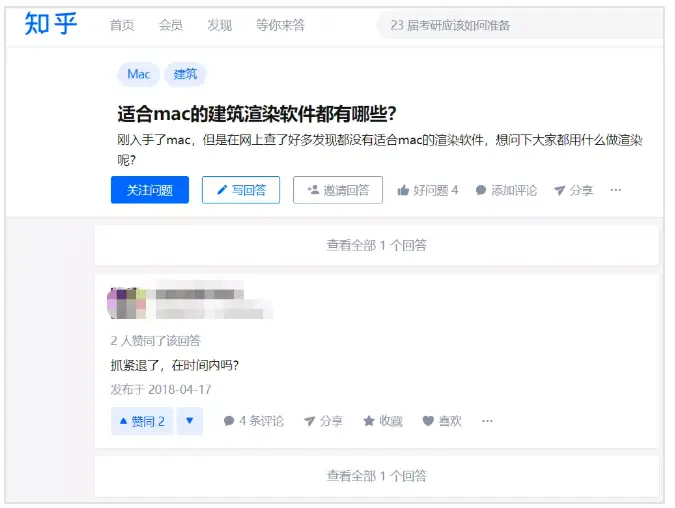
Task: Upvote the answer with 赞同 2
Action: point(142,421)
